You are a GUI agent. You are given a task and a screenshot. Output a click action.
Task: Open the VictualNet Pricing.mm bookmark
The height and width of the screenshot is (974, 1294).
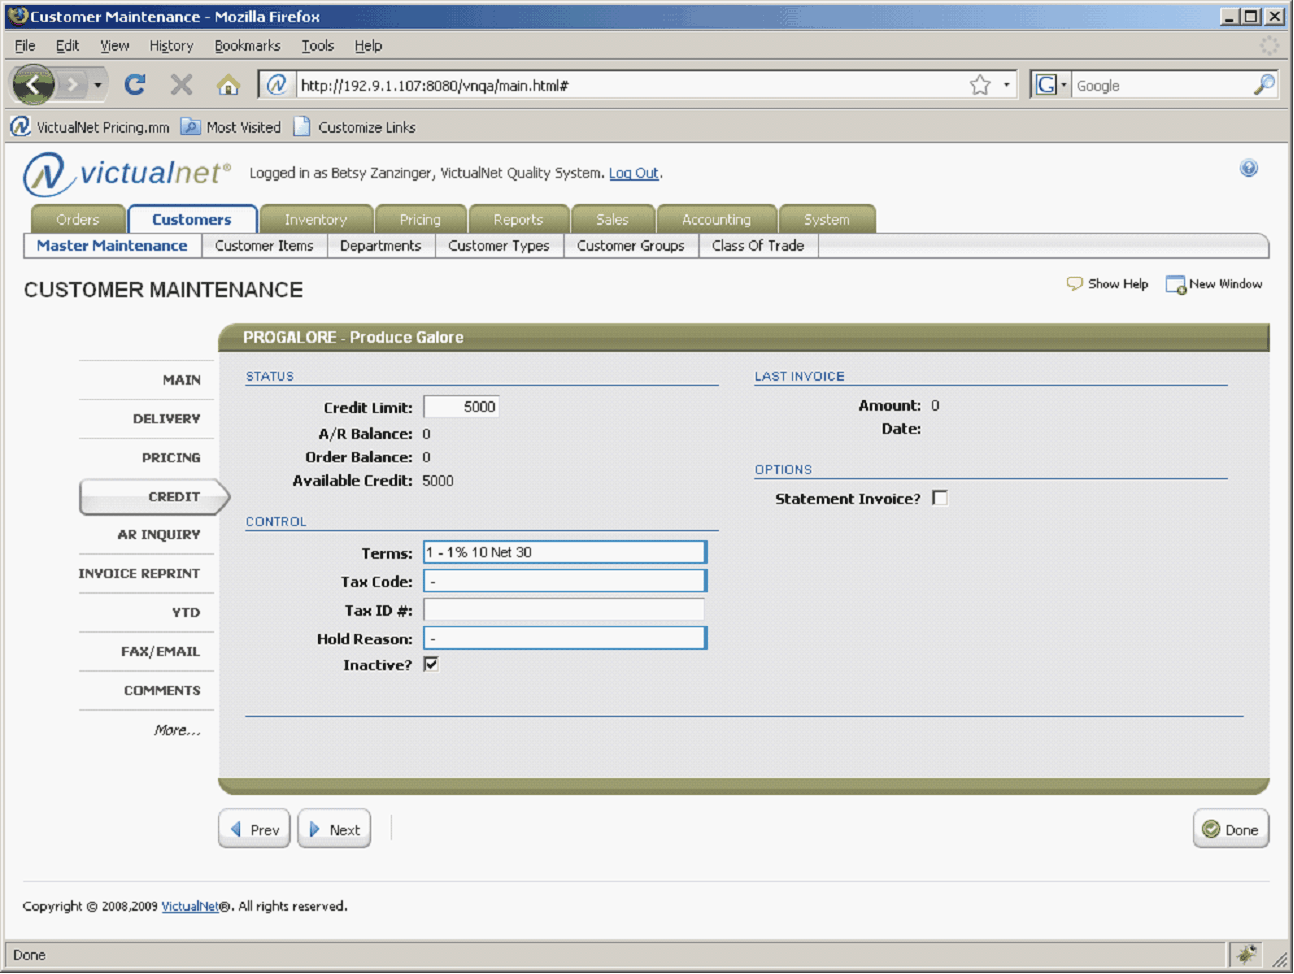point(90,127)
